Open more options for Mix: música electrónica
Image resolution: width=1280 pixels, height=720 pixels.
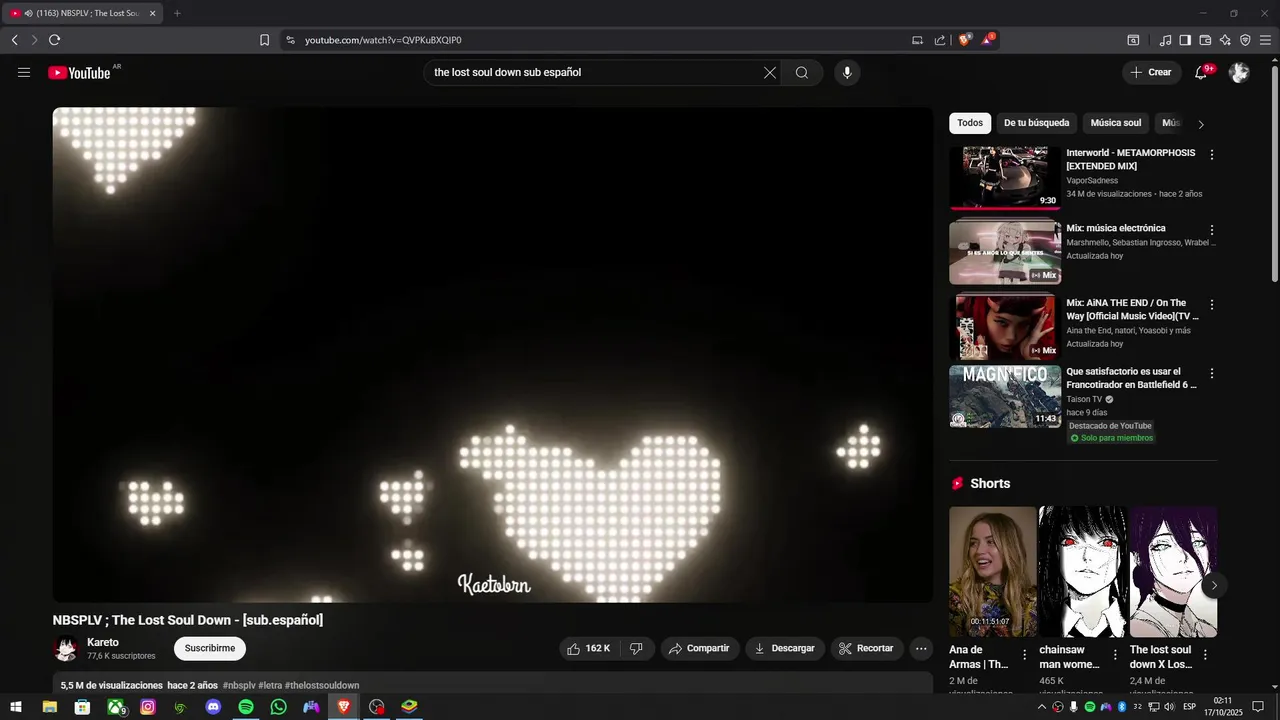coord(1212,230)
